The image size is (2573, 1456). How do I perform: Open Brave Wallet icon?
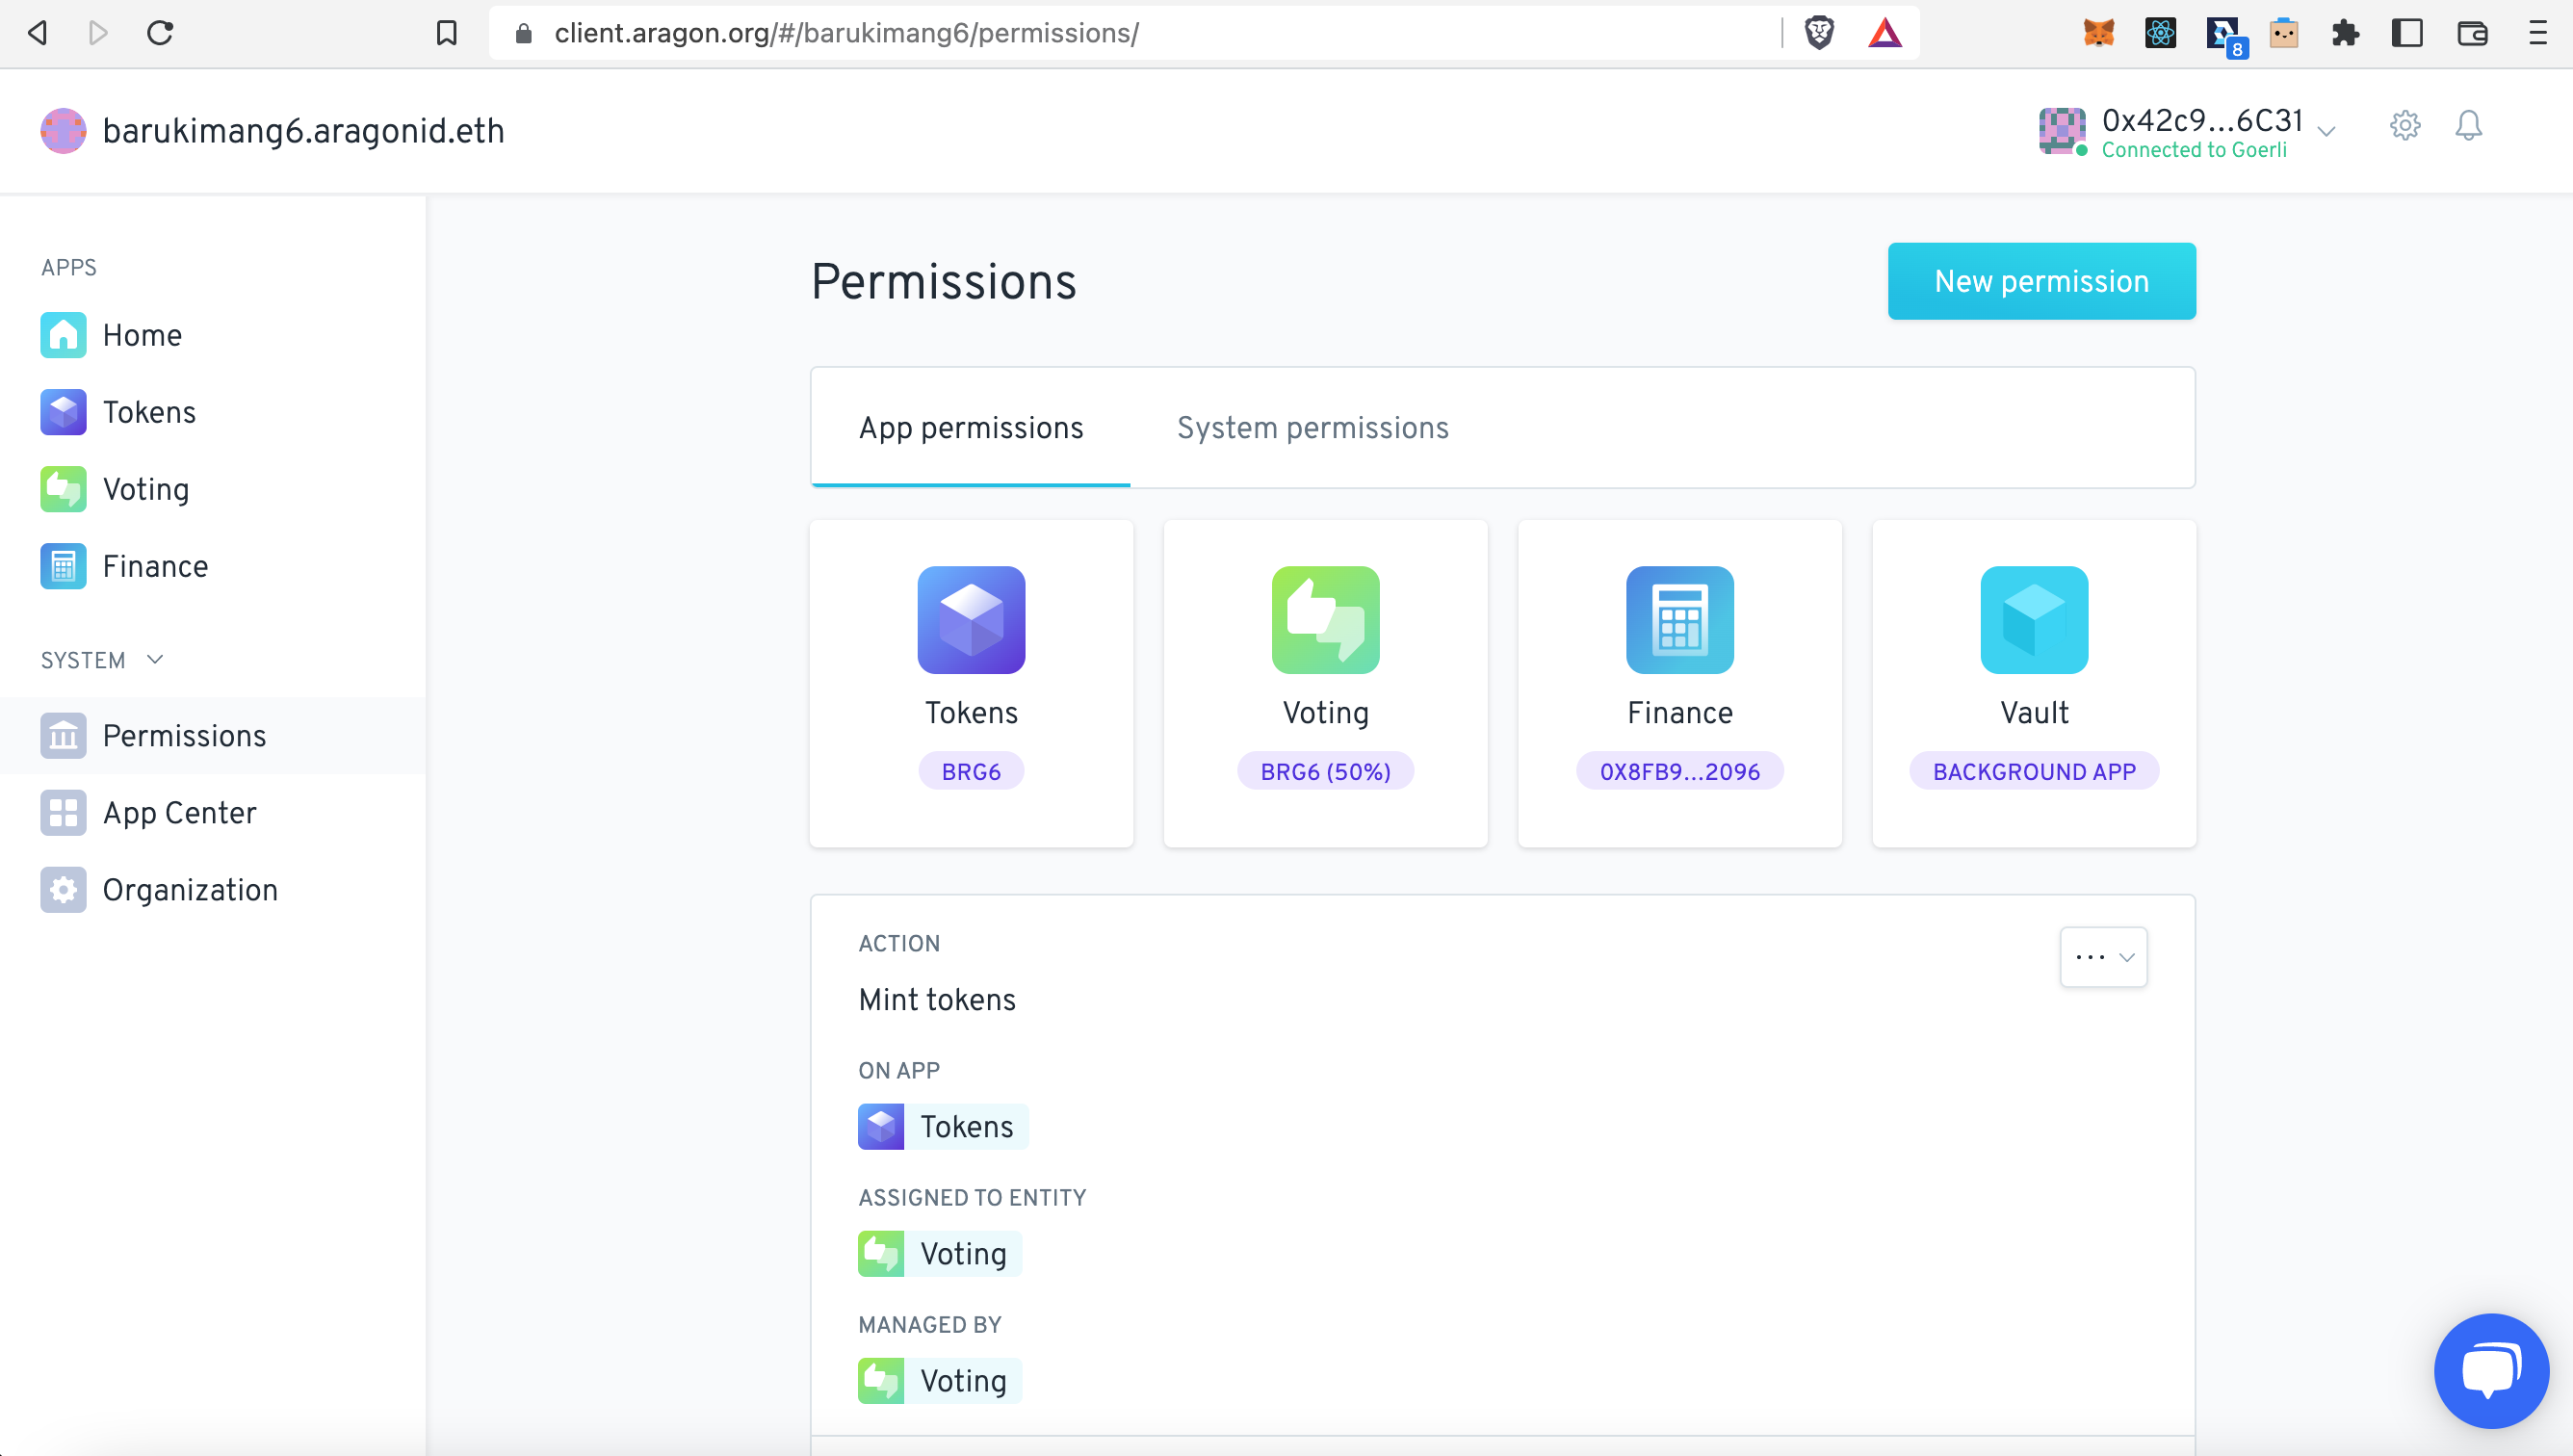point(2471,33)
